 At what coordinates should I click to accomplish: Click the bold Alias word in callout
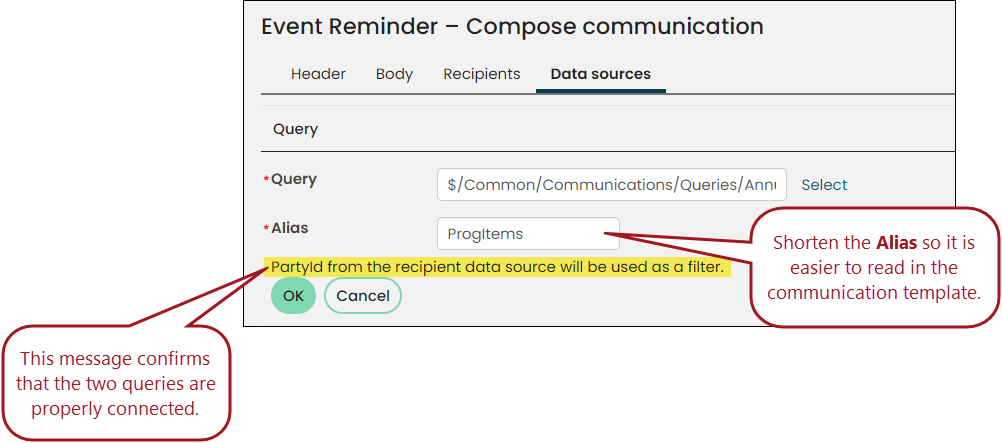pyautogui.click(x=898, y=243)
